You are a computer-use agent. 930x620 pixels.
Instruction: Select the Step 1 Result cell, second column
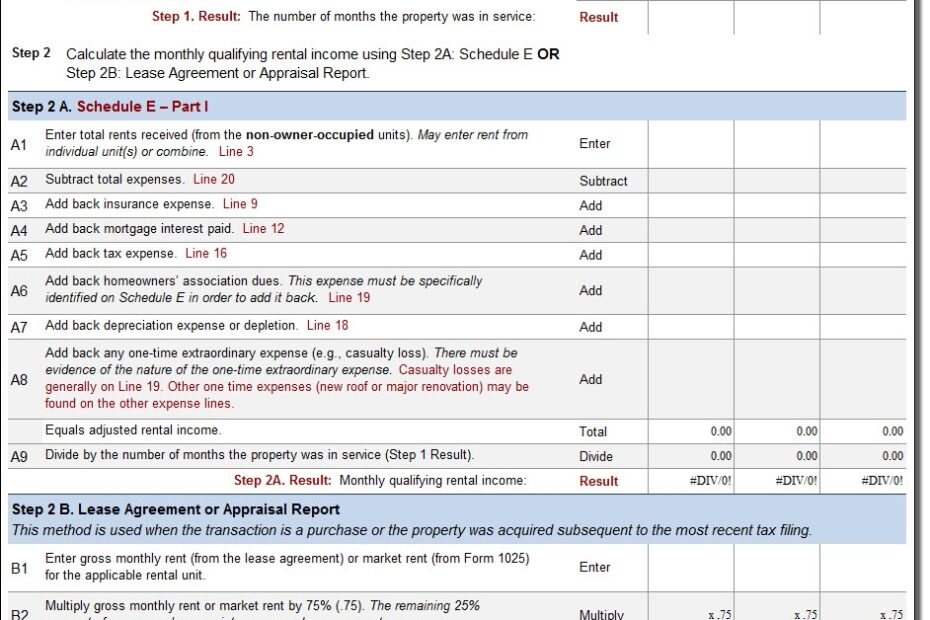click(x=777, y=17)
